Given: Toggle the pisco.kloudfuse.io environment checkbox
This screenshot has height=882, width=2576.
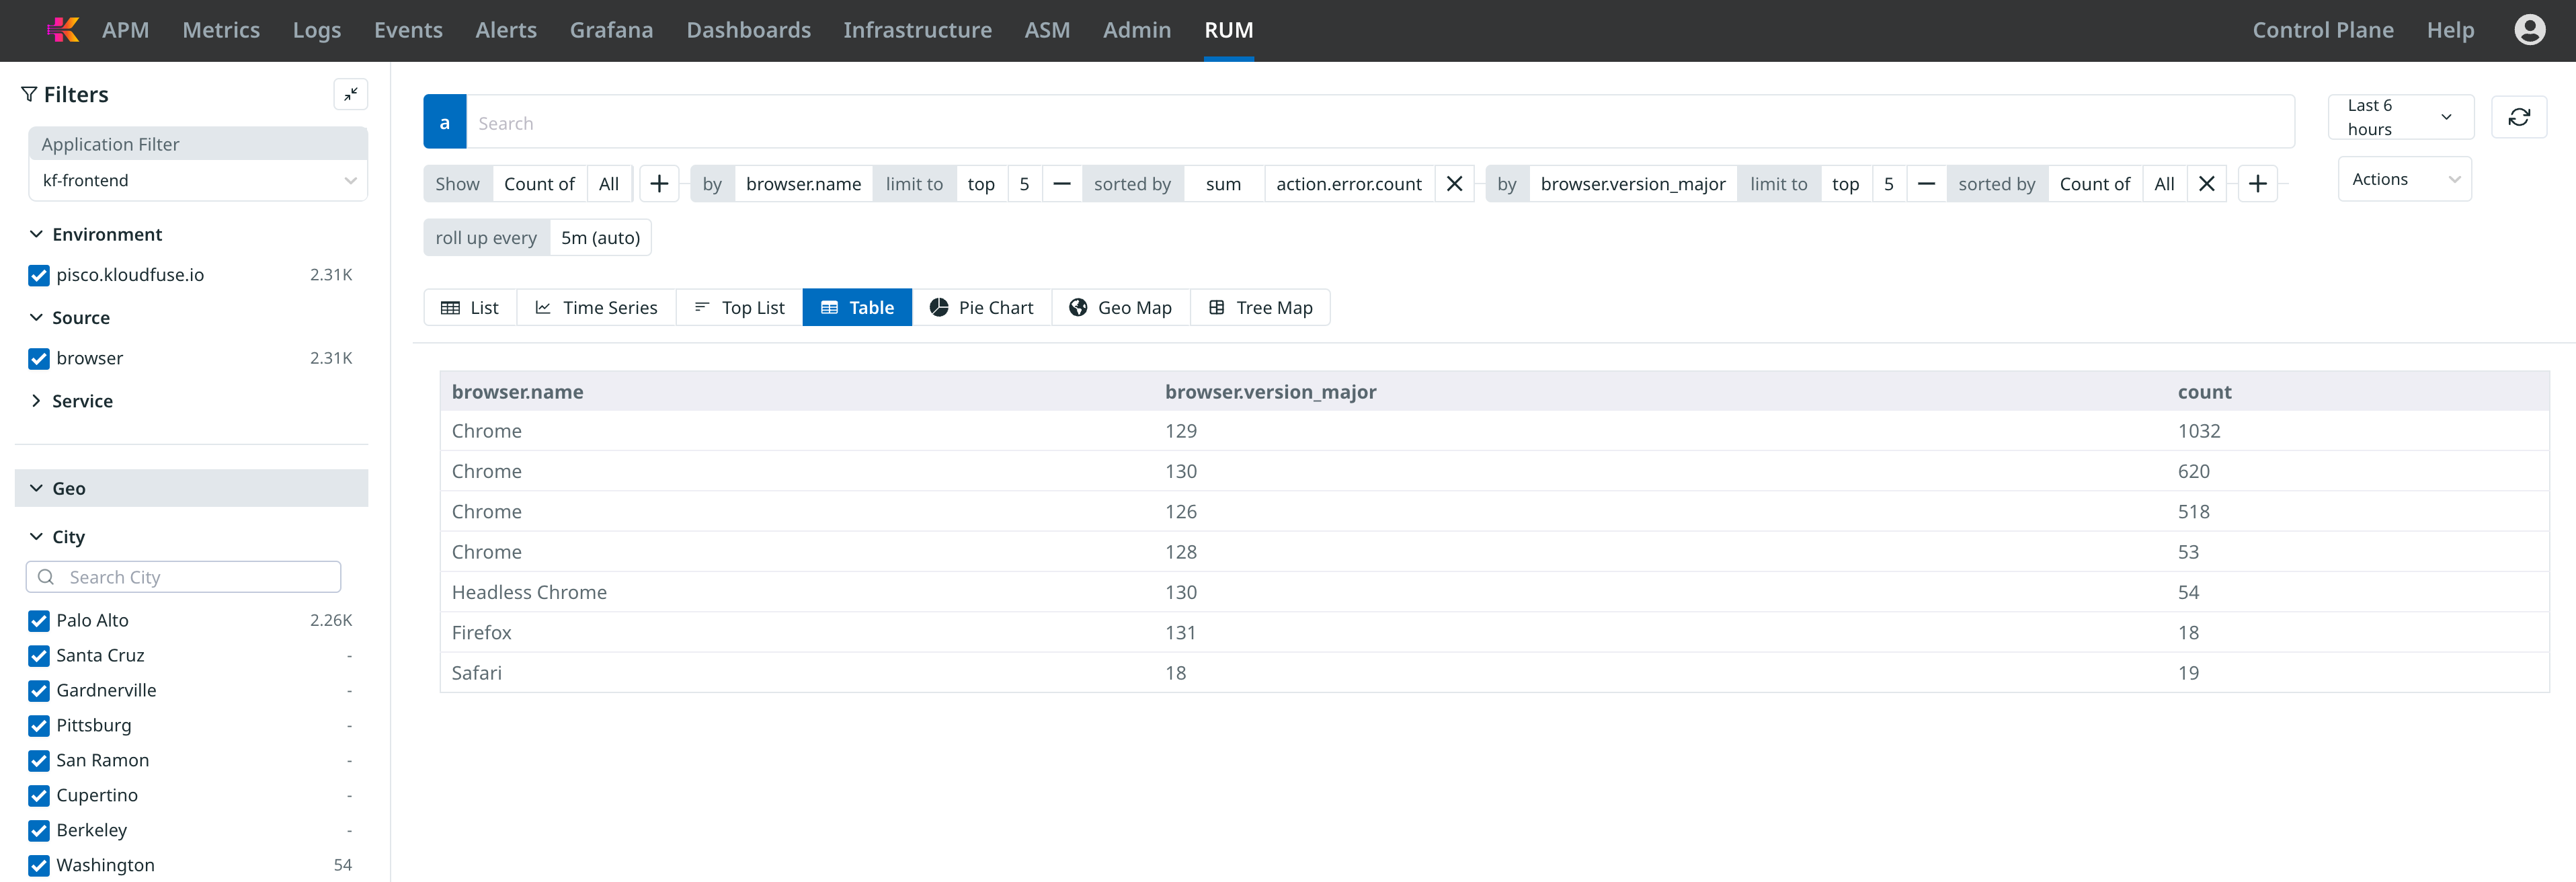Looking at the screenshot, I should click(x=39, y=275).
